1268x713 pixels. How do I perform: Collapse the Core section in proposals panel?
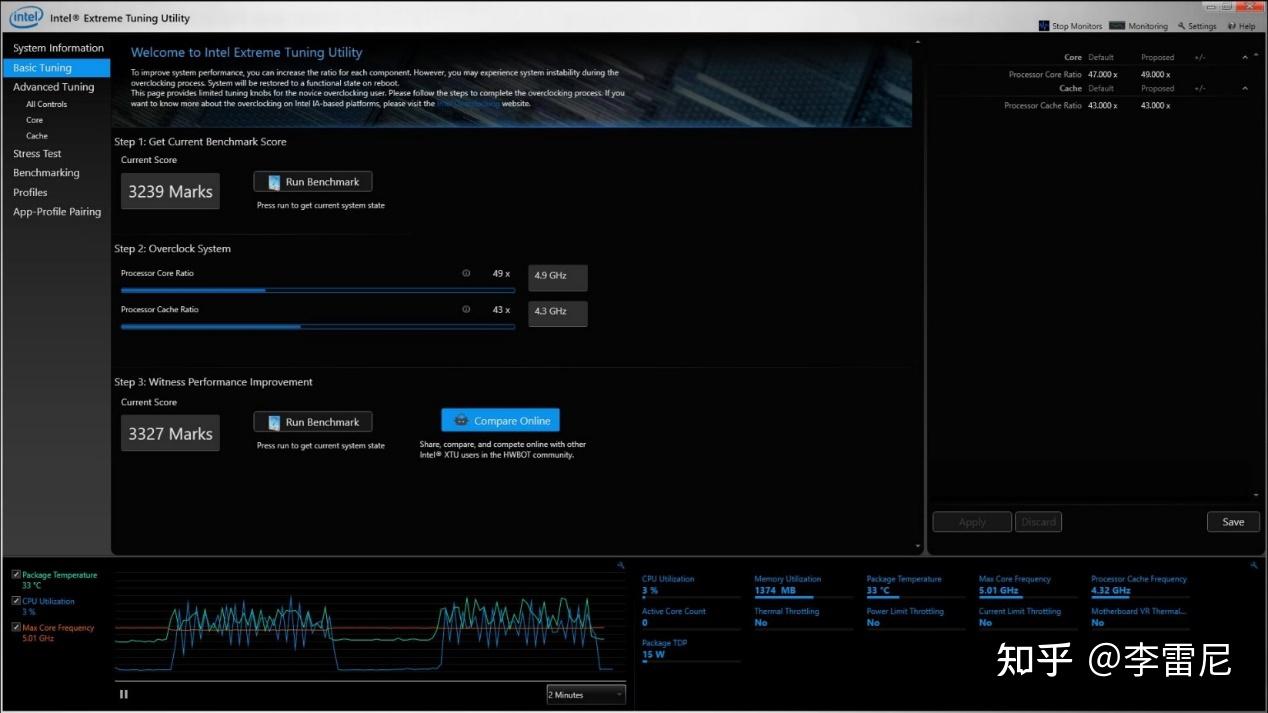click(x=1245, y=57)
